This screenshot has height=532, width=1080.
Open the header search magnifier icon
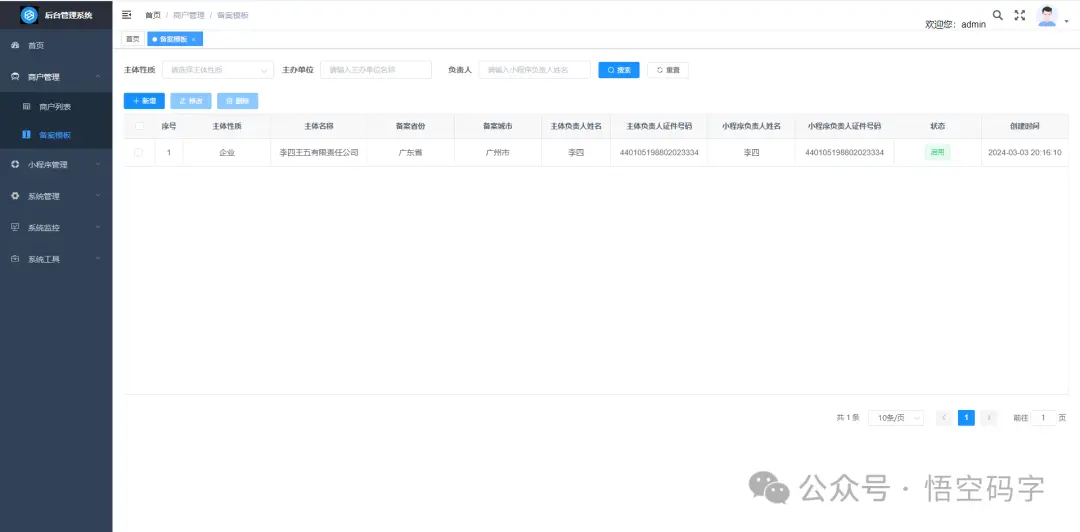[x=997, y=14]
